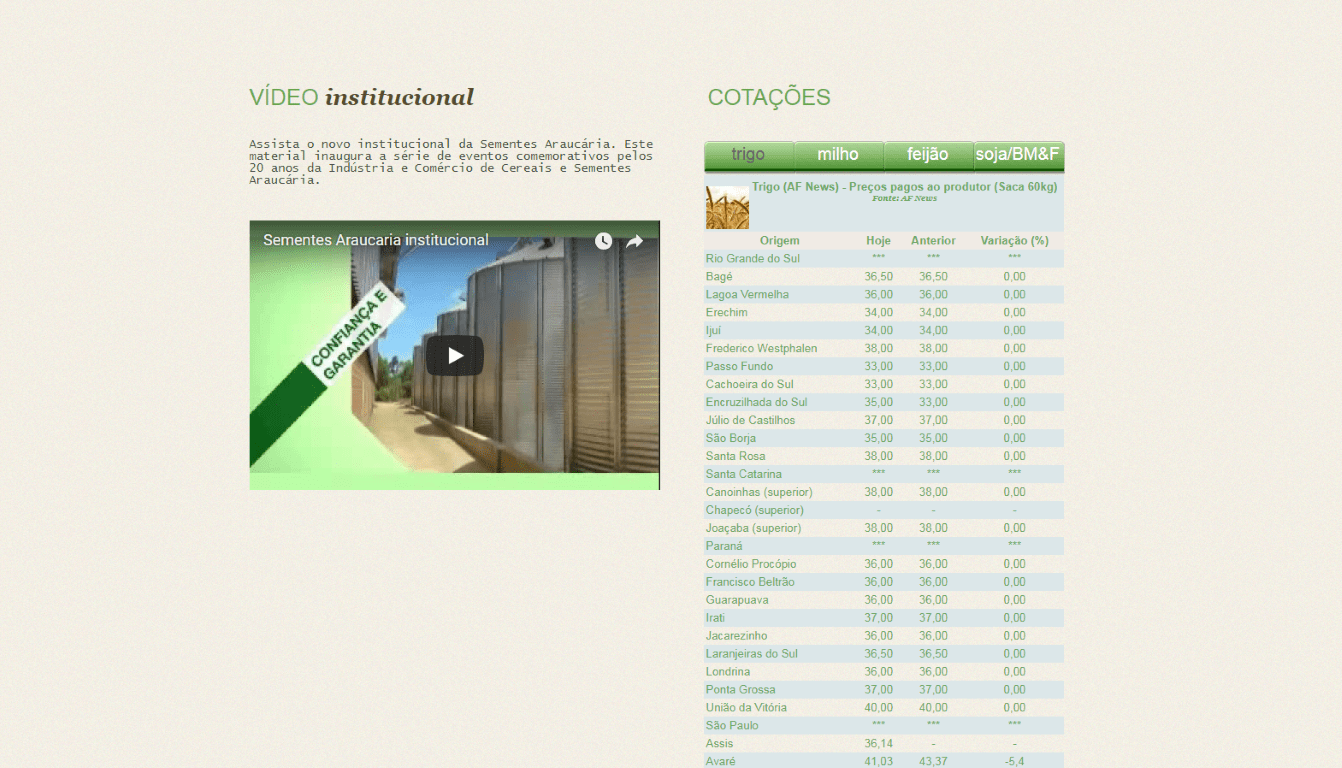
Task: Select the Chapecó (superior) row label
Action: tap(755, 511)
